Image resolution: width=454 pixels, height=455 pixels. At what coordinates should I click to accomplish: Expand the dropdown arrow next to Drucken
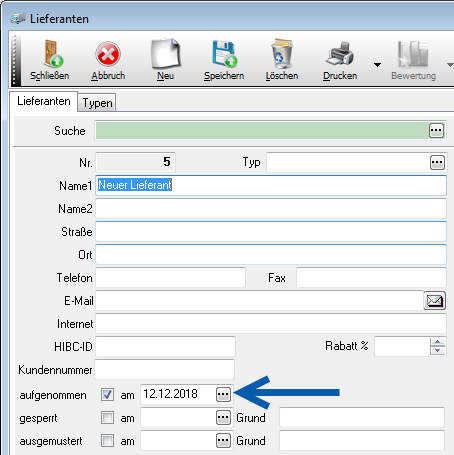(x=377, y=65)
